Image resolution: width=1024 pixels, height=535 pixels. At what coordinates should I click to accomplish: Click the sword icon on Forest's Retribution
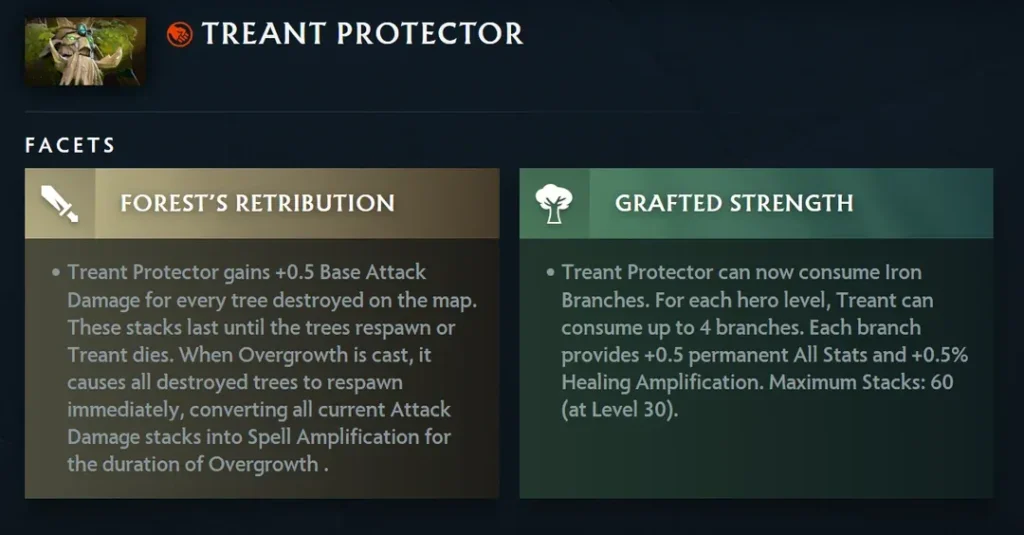(x=59, y=203)
